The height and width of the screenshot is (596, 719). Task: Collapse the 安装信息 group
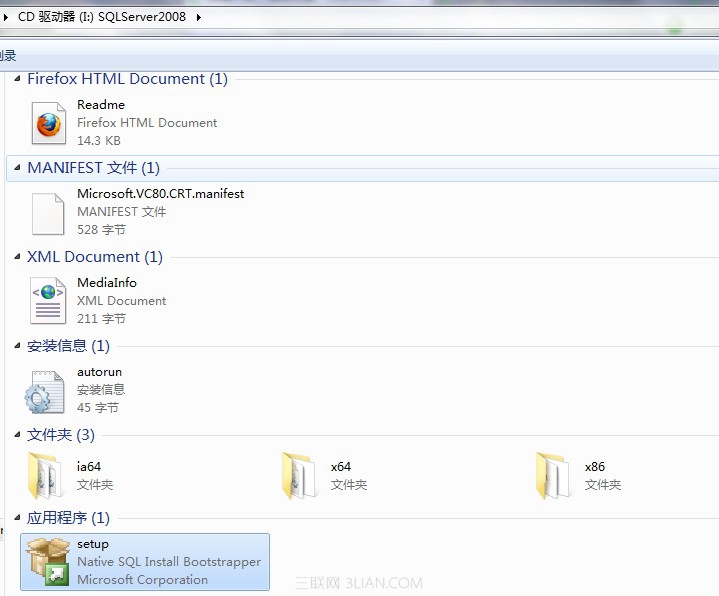(17, 346)
